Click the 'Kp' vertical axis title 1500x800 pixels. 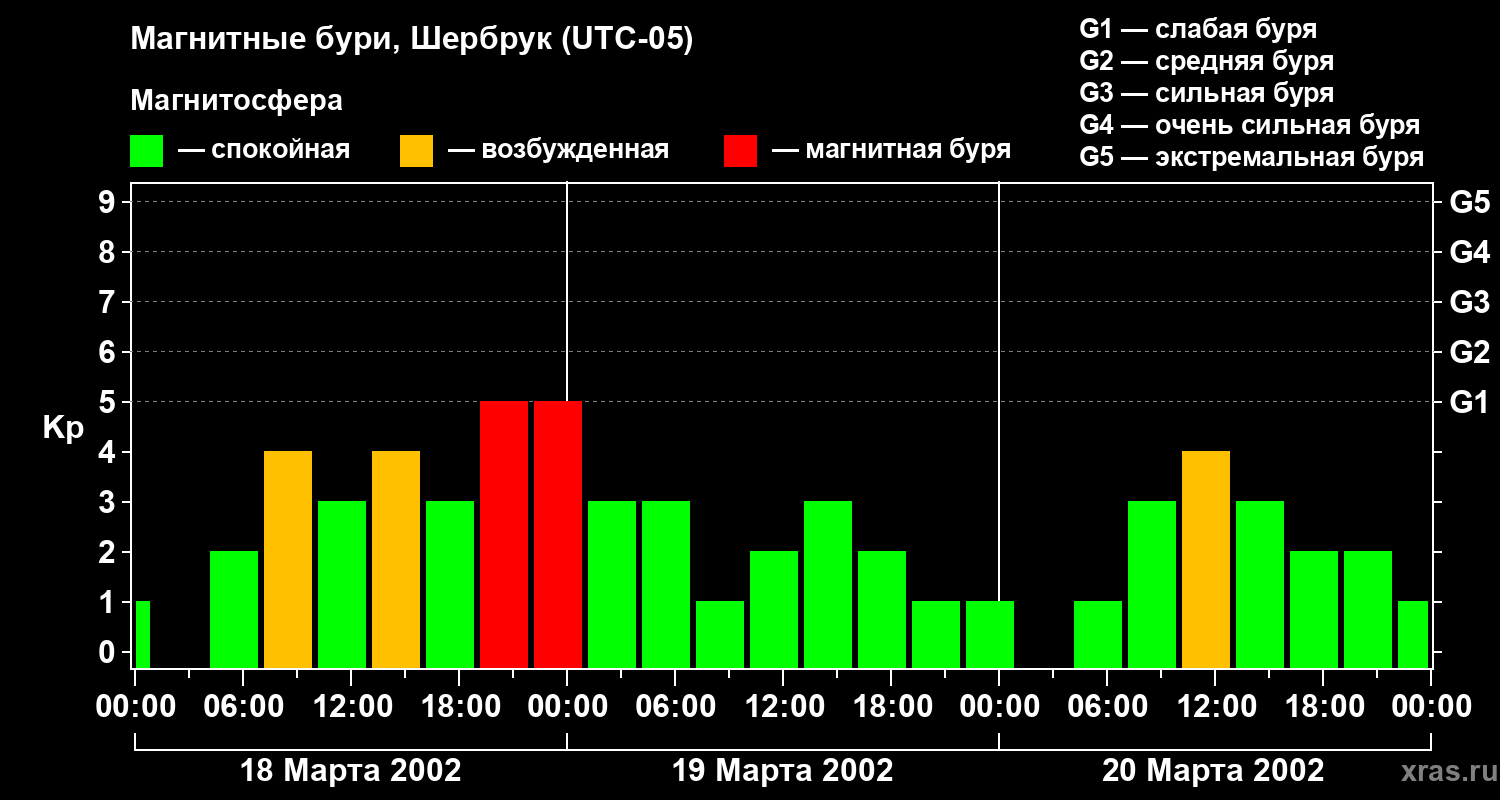63,429
